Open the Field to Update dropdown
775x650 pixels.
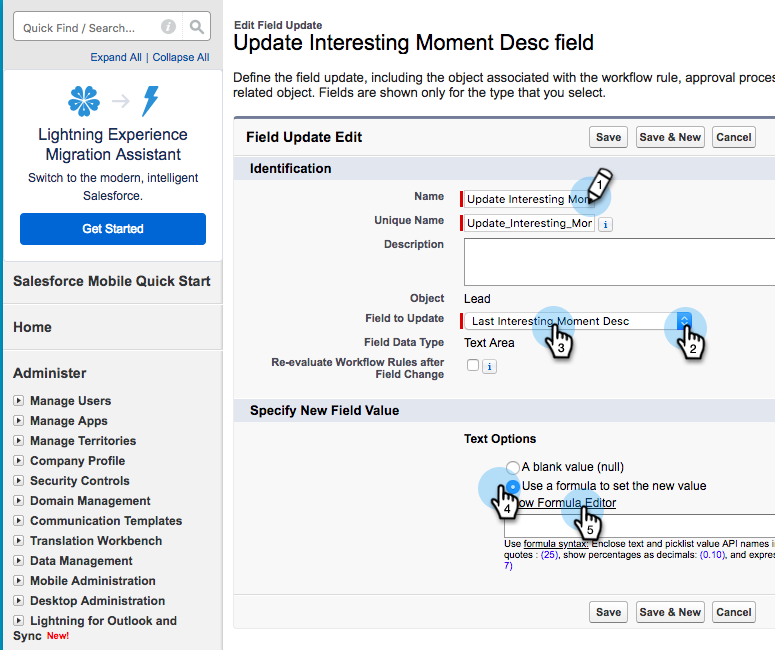click(x=684, y=321)
